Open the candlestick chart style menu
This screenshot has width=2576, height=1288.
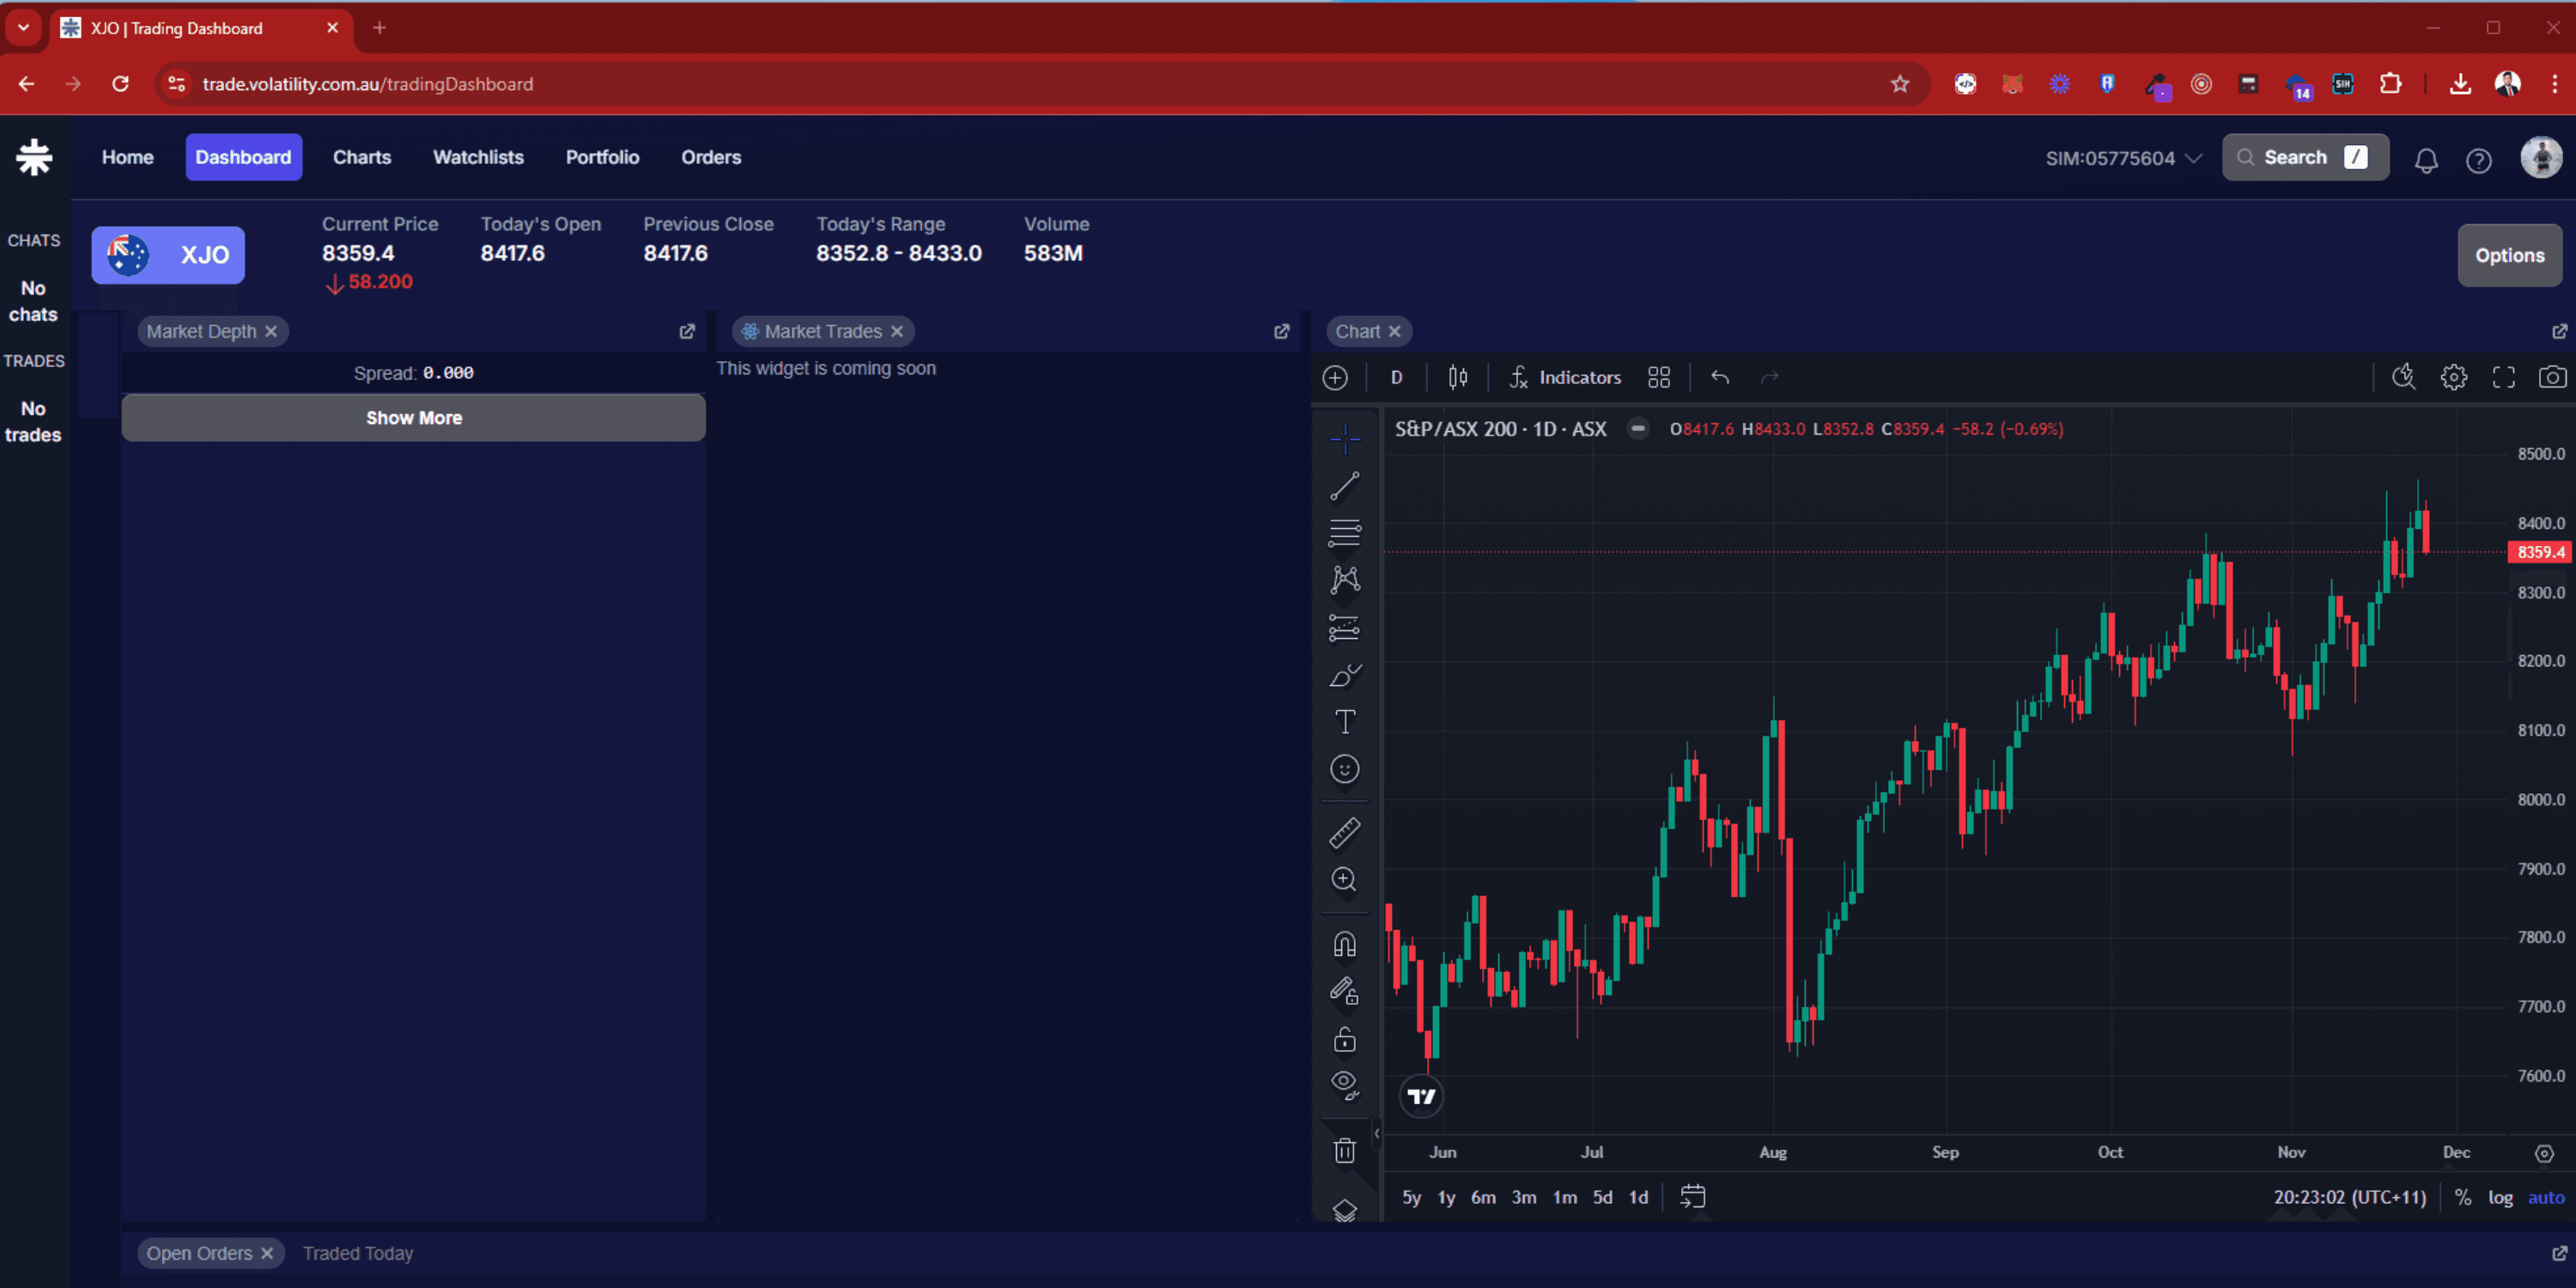(1458, 378)
